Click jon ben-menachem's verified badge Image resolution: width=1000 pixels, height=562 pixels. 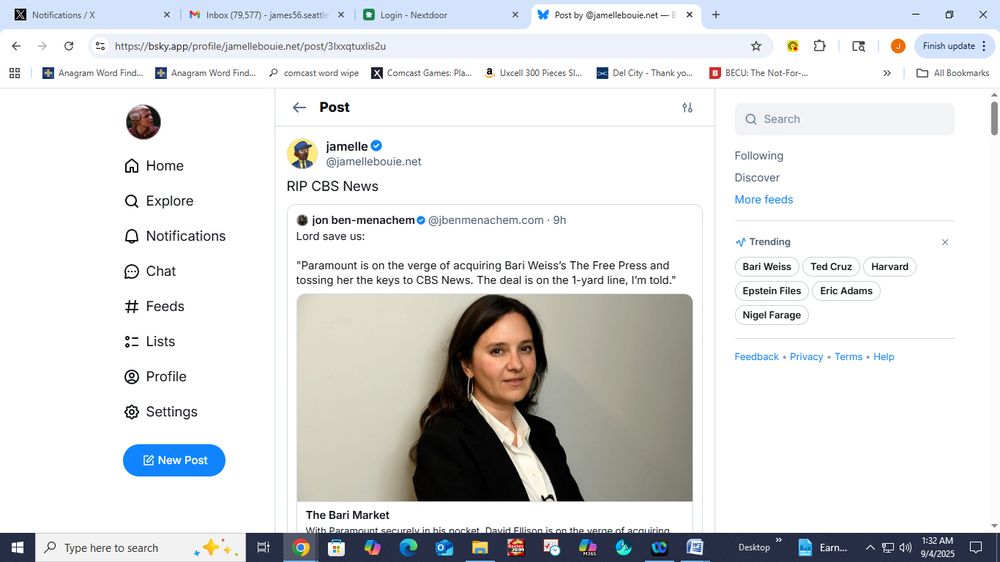421,220
